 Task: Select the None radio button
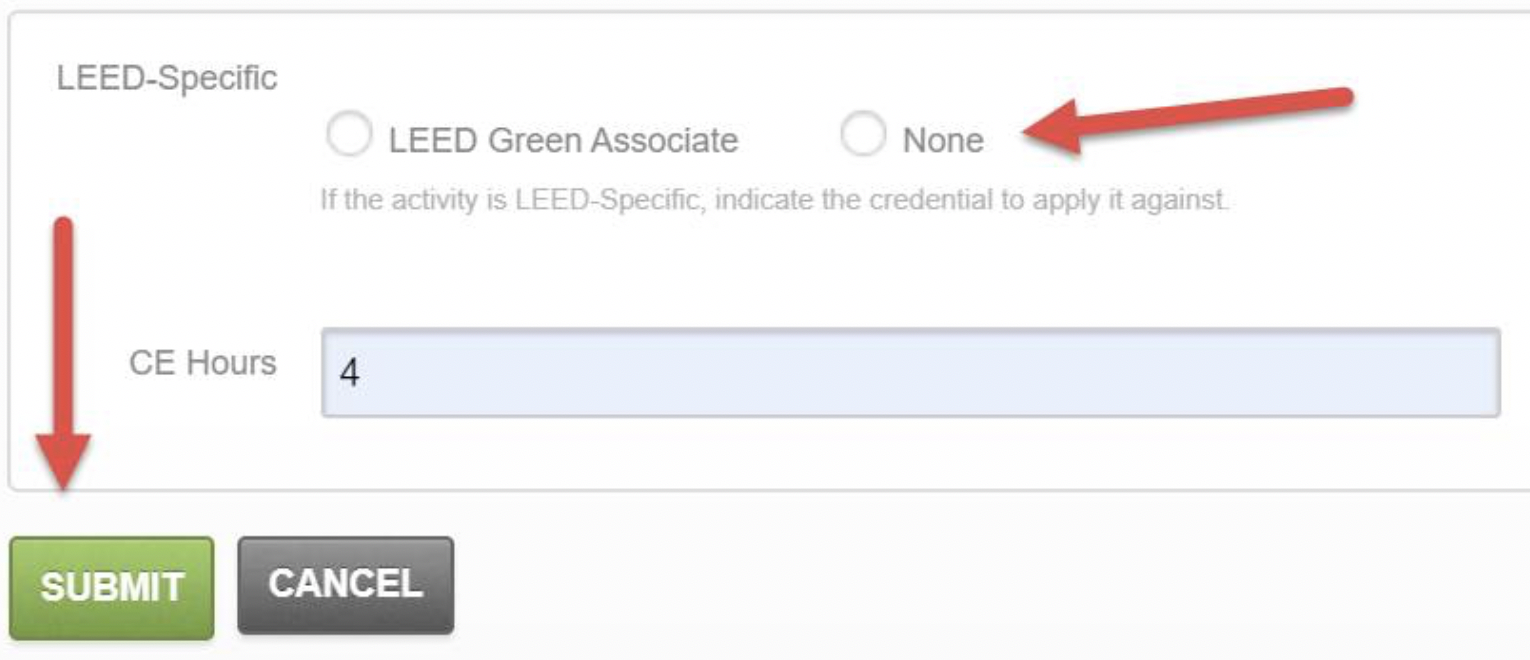coord(863,135)
